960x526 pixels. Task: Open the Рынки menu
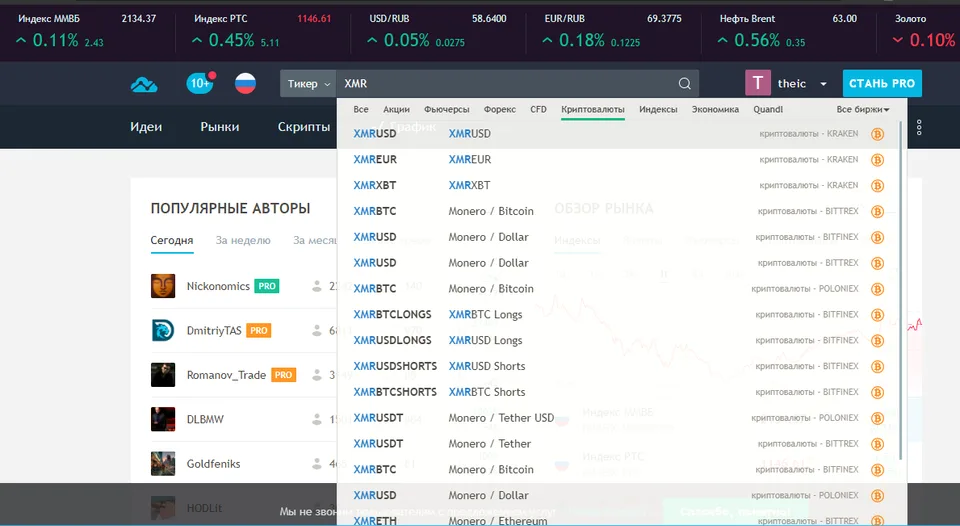(220, 127)
